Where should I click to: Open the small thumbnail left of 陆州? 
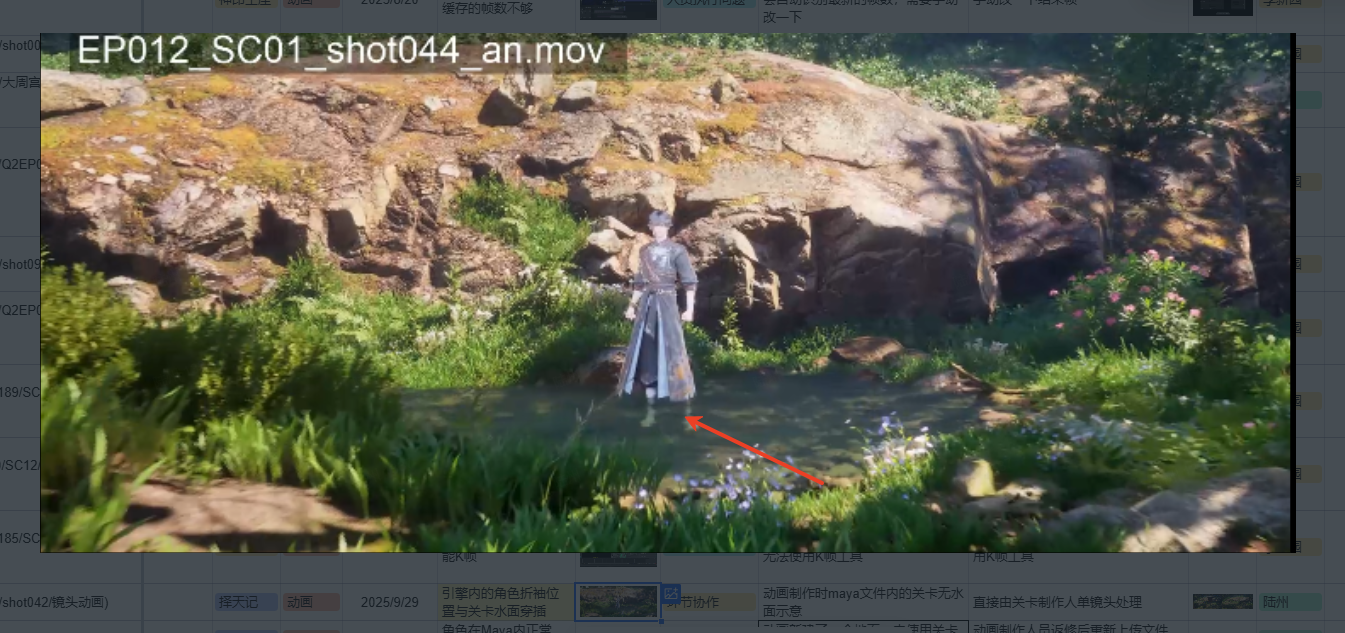(1222, 602)
